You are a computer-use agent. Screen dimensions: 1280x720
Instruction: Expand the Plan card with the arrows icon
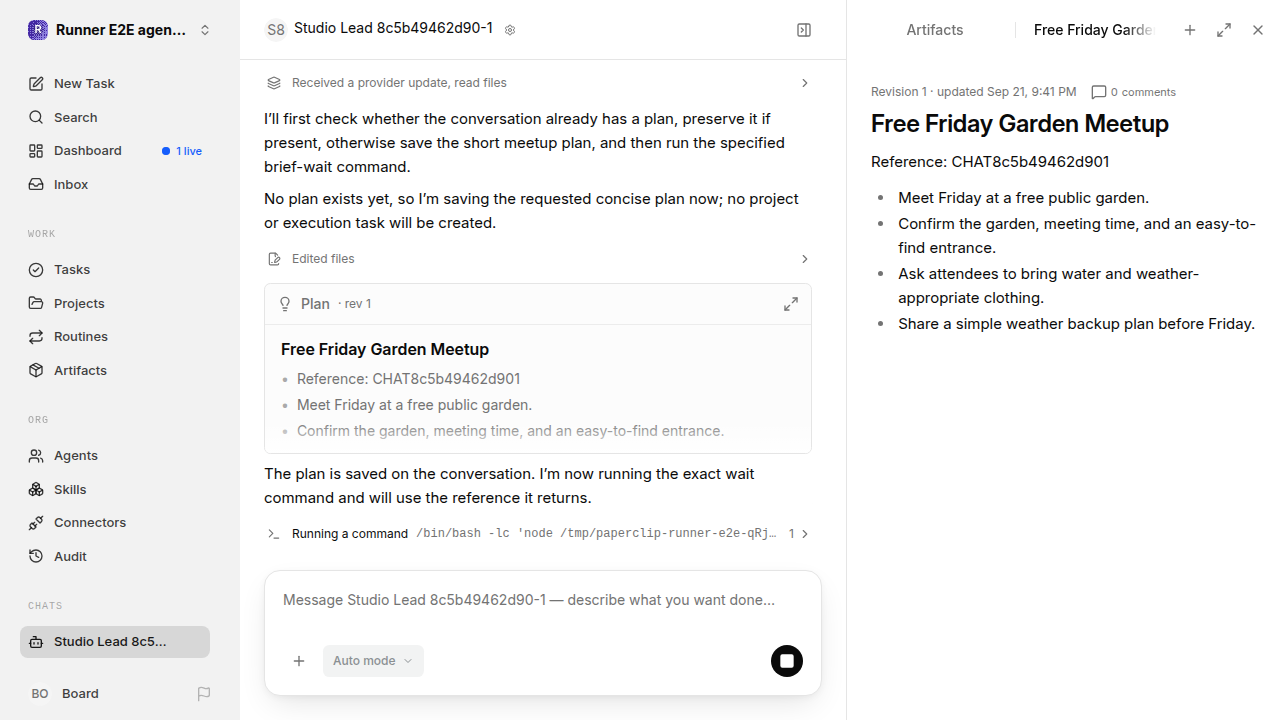tap(791, 304)
